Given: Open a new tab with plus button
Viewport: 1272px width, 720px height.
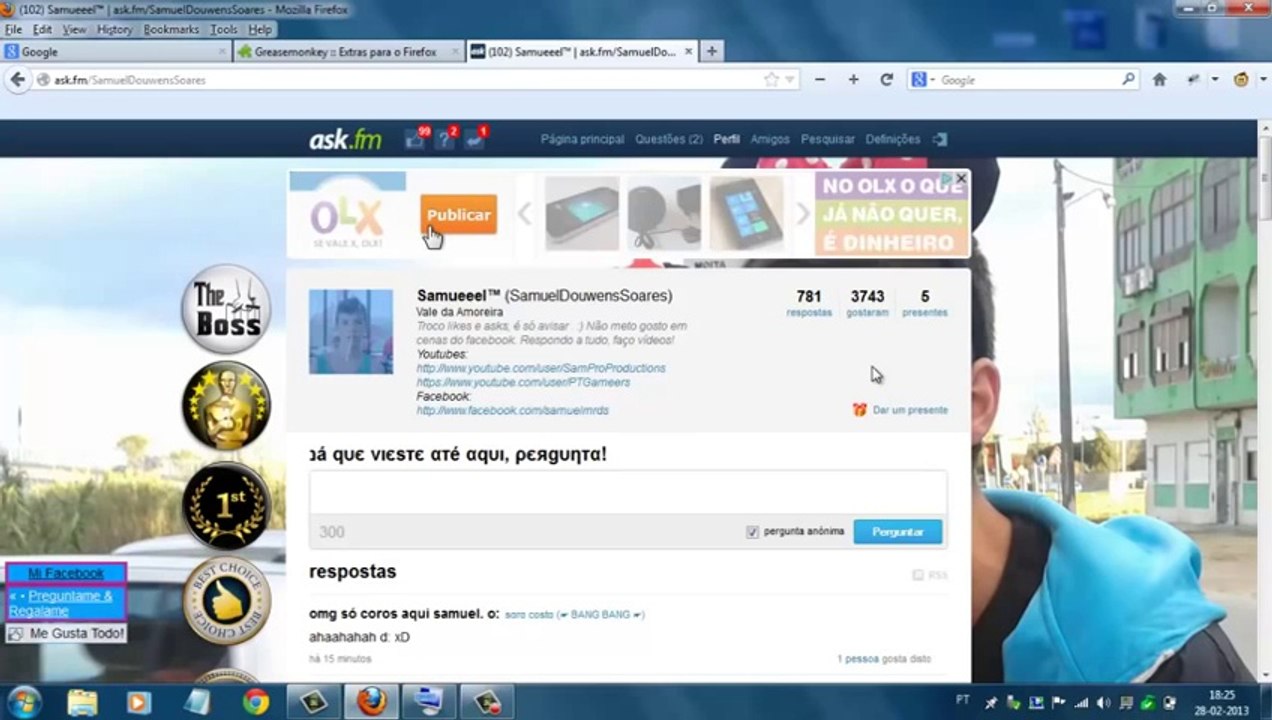Looking at the screenshot, I should (711, 52).
